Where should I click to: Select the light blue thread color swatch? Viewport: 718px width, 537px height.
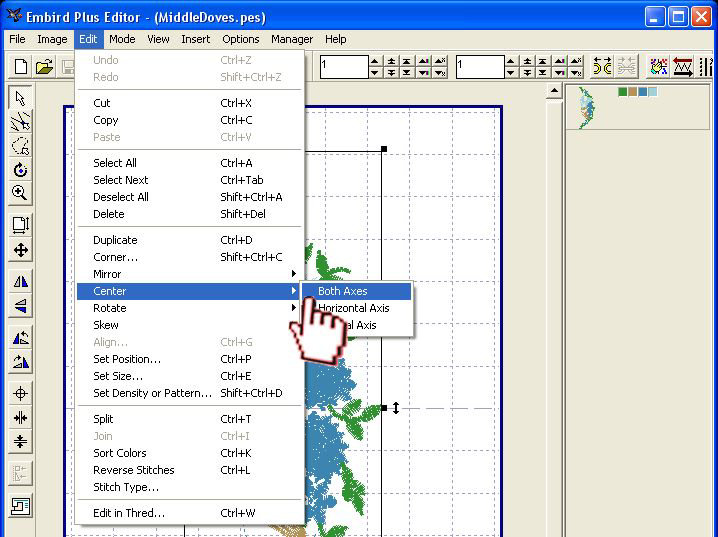(653, 92)
